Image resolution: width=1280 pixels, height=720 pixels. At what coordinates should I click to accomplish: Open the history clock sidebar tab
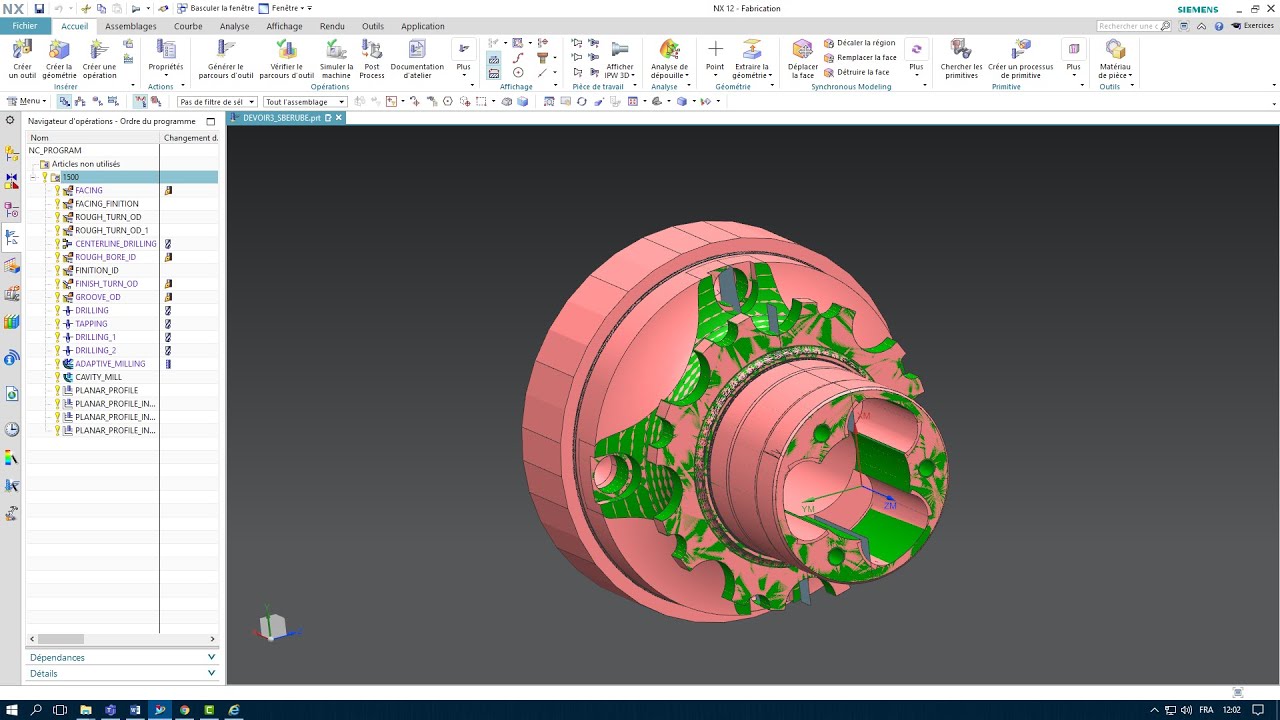(12, 429)
